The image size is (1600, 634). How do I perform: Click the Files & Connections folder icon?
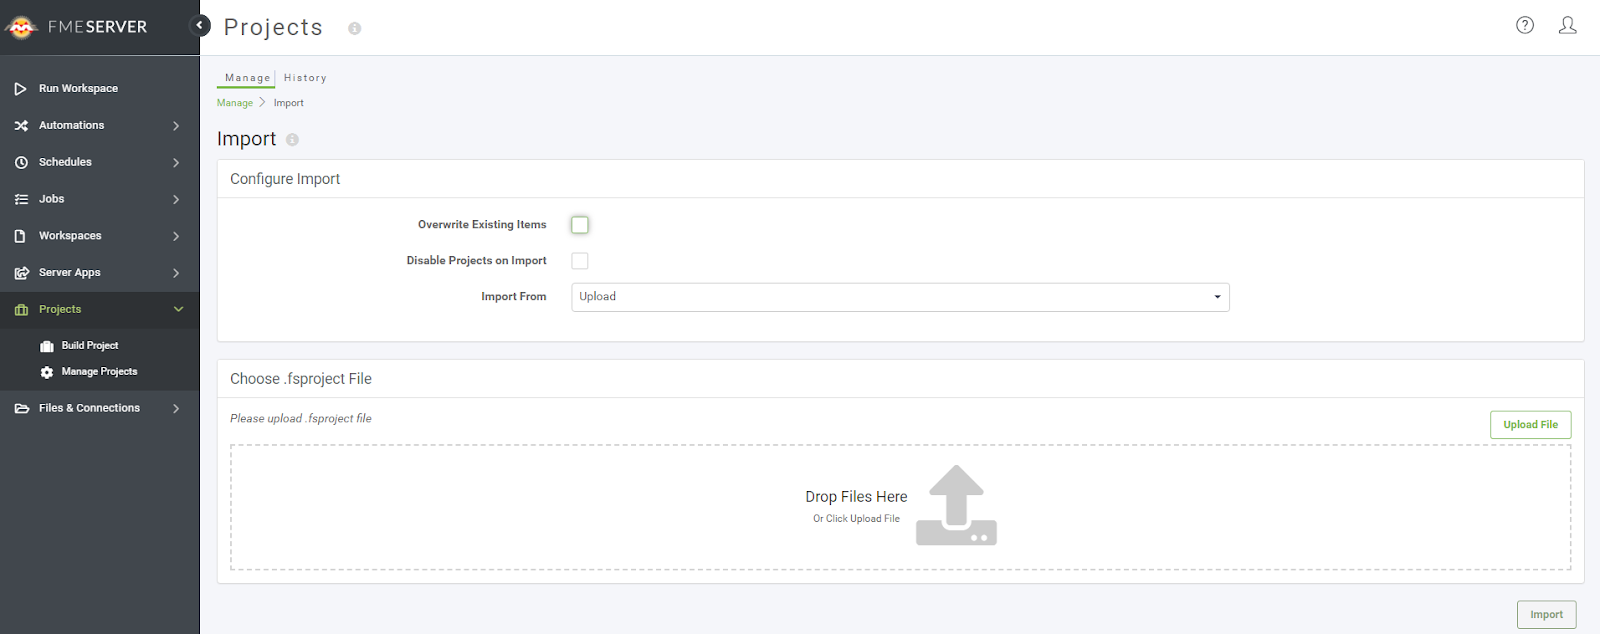point(21,408)
